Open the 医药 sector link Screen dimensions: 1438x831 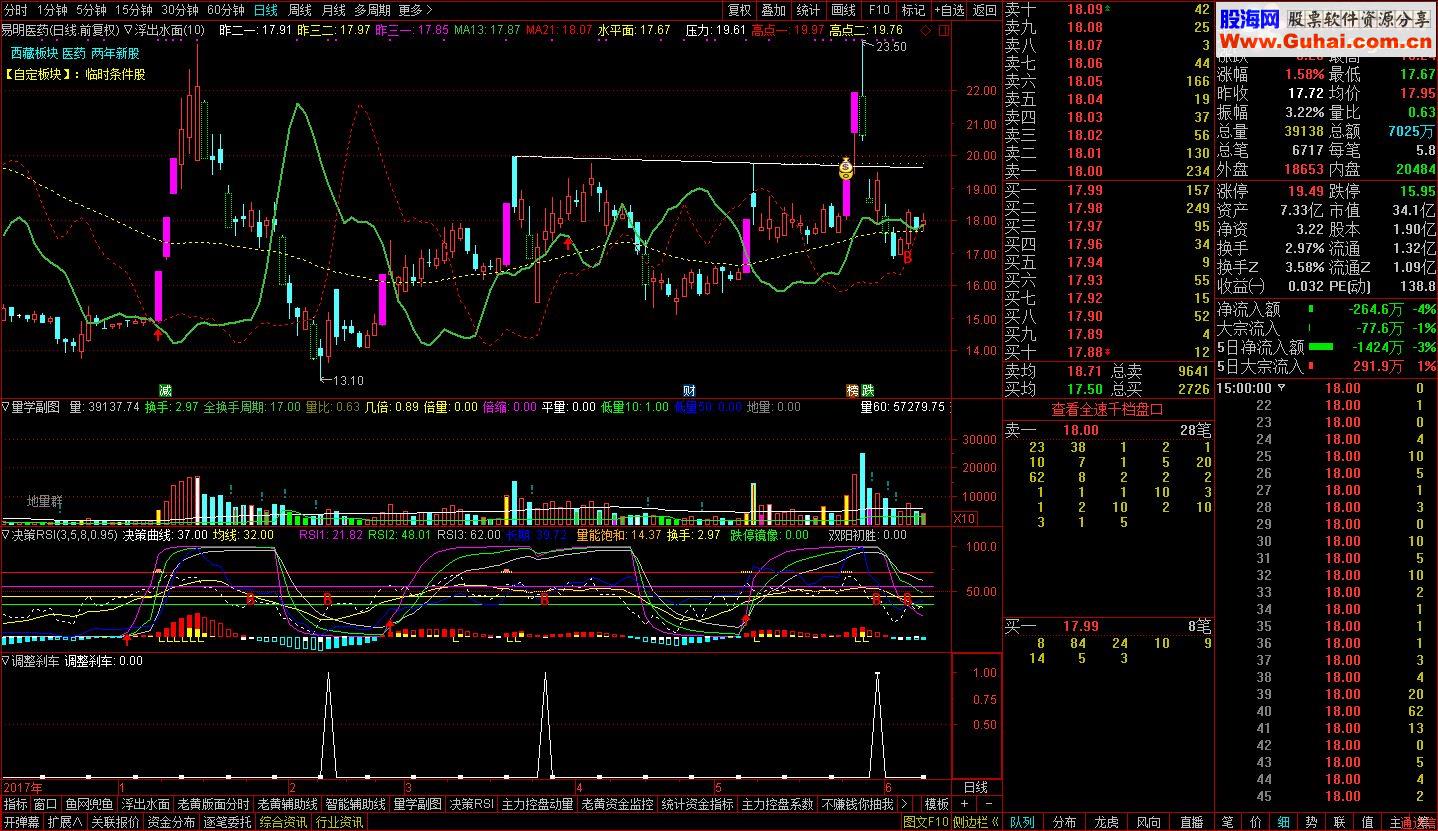(x=74, y=53)
